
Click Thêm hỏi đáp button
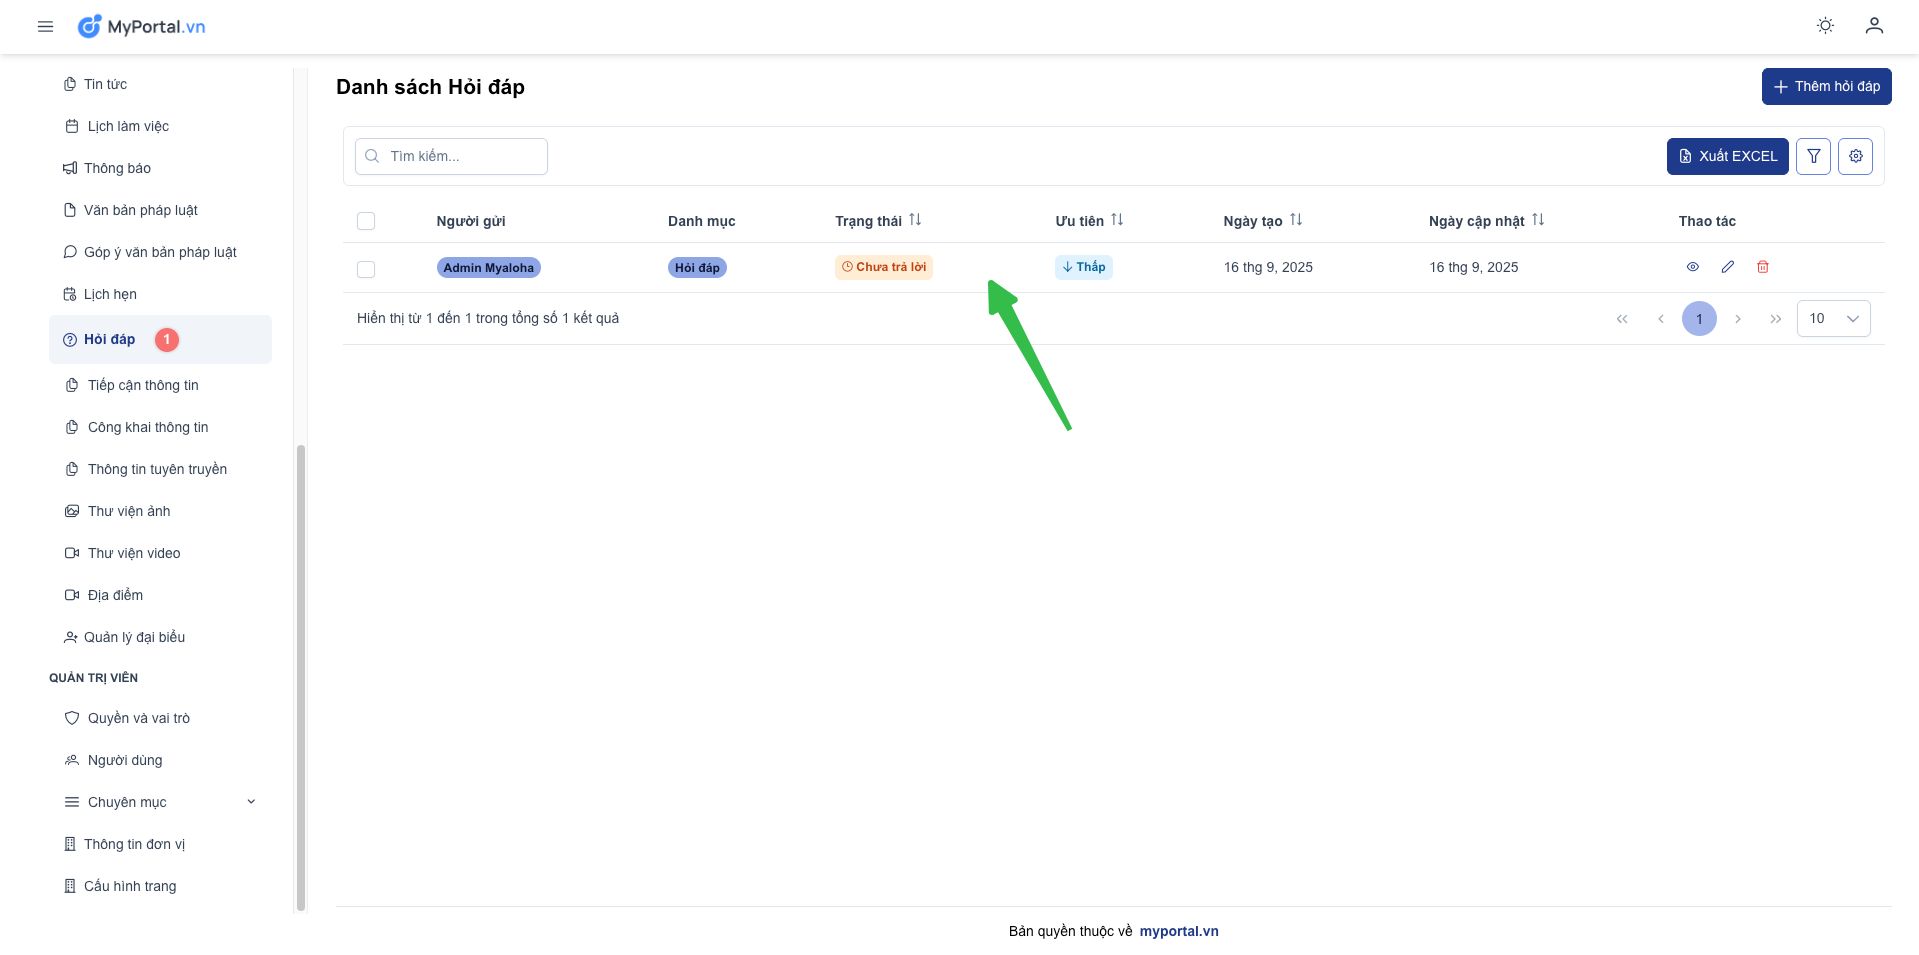click(1826, 86)
